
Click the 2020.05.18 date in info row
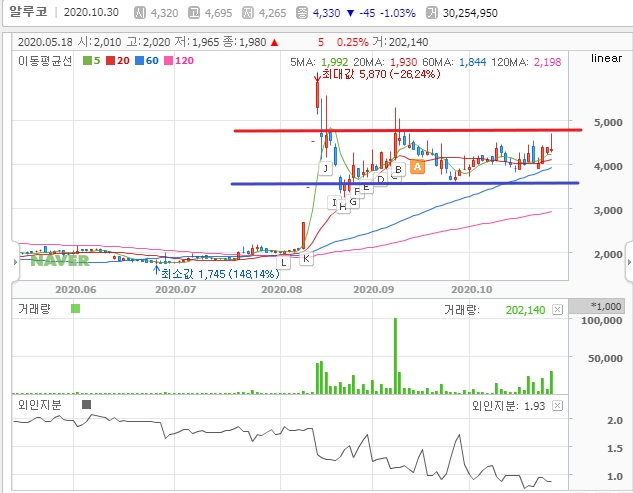coord(45,42)
